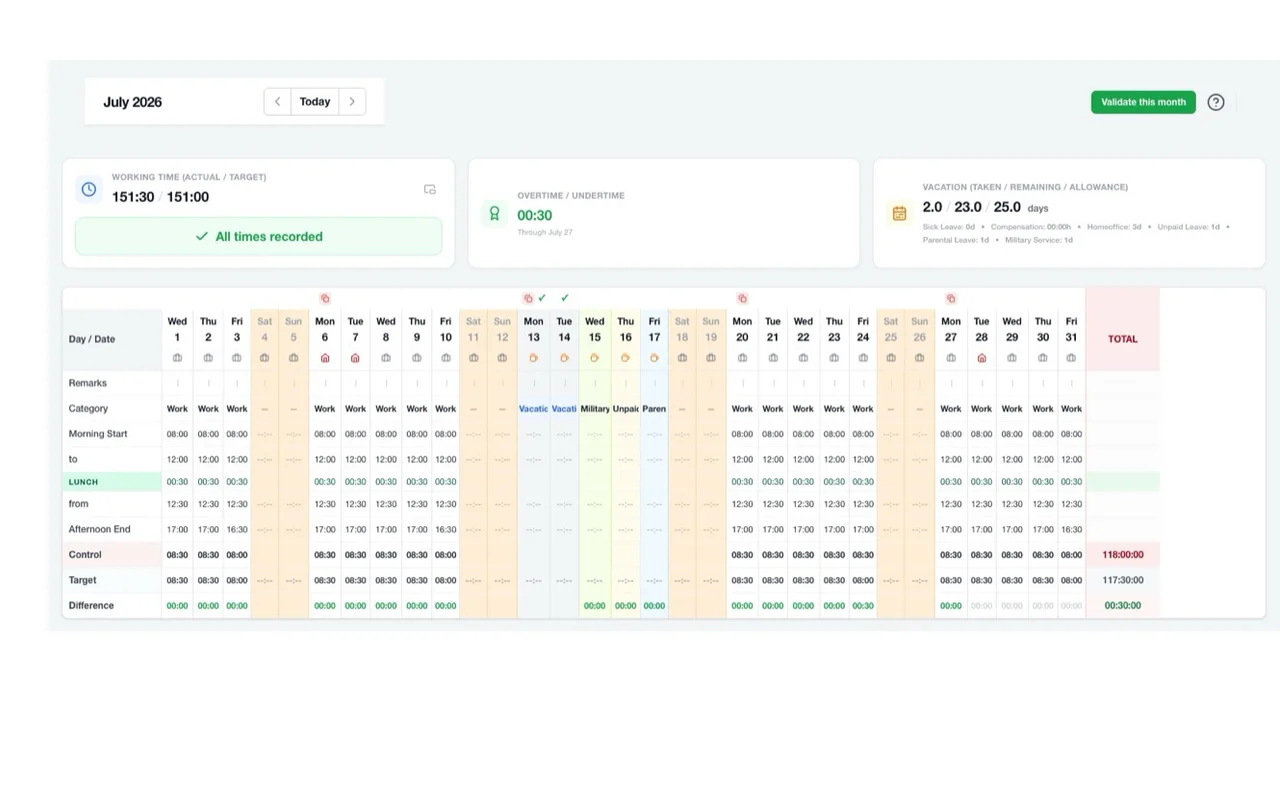The image size is (1280, 800).
Task: Go to the next month
Action: (352, 102)
